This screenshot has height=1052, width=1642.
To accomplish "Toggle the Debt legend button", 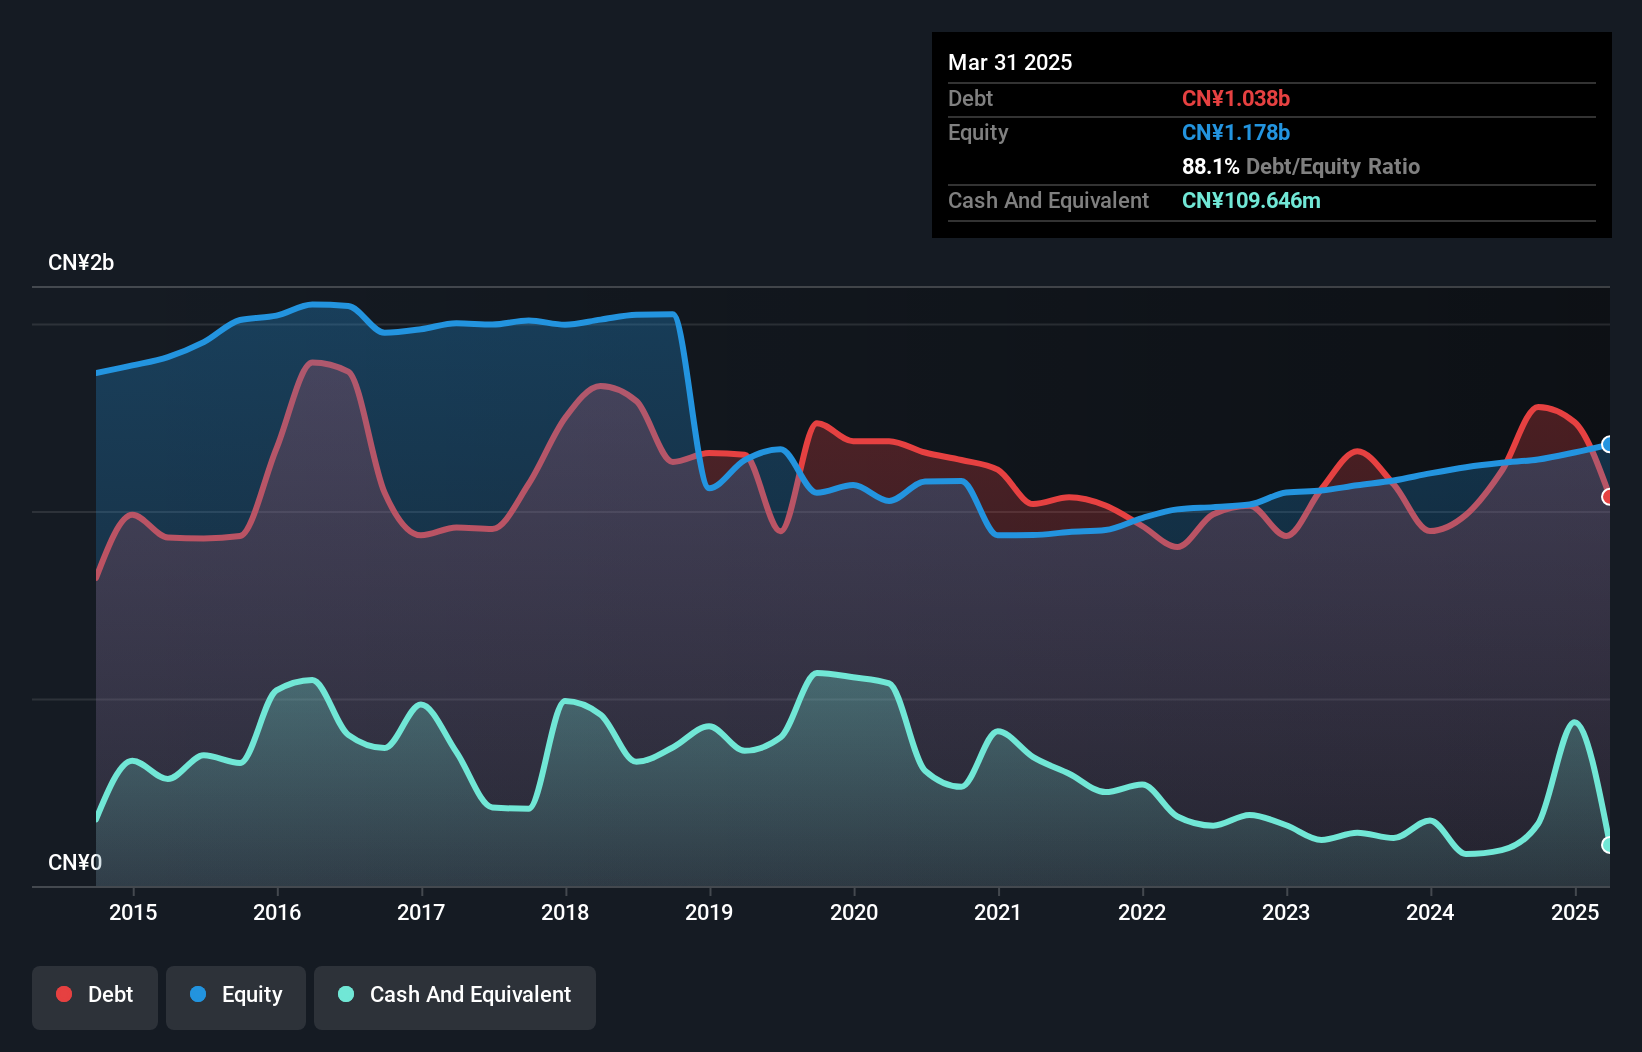I will pyautogui.click(x=95, y=997).
